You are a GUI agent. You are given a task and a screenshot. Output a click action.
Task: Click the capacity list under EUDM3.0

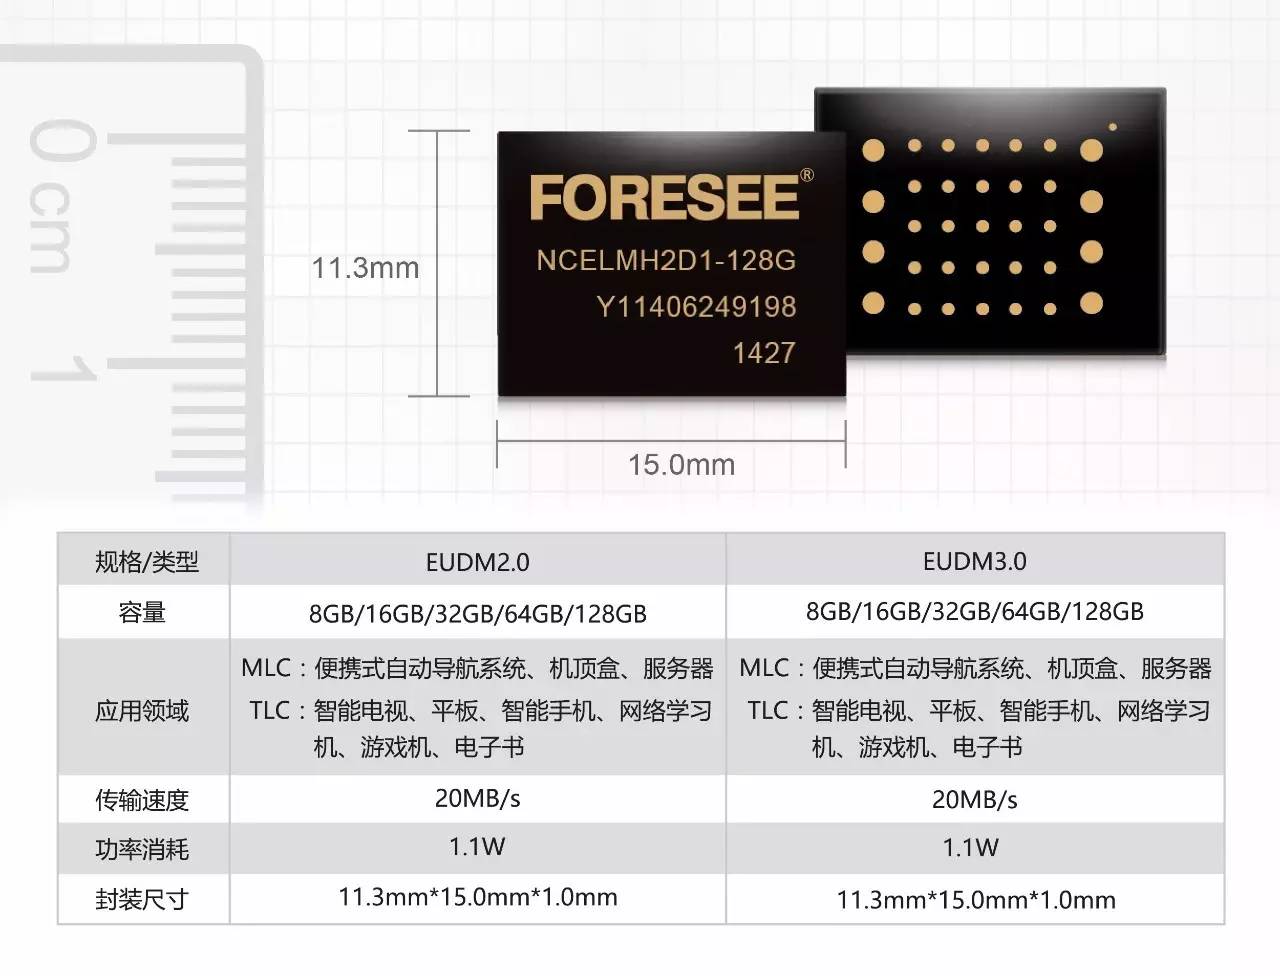click(x=974, y=612)
